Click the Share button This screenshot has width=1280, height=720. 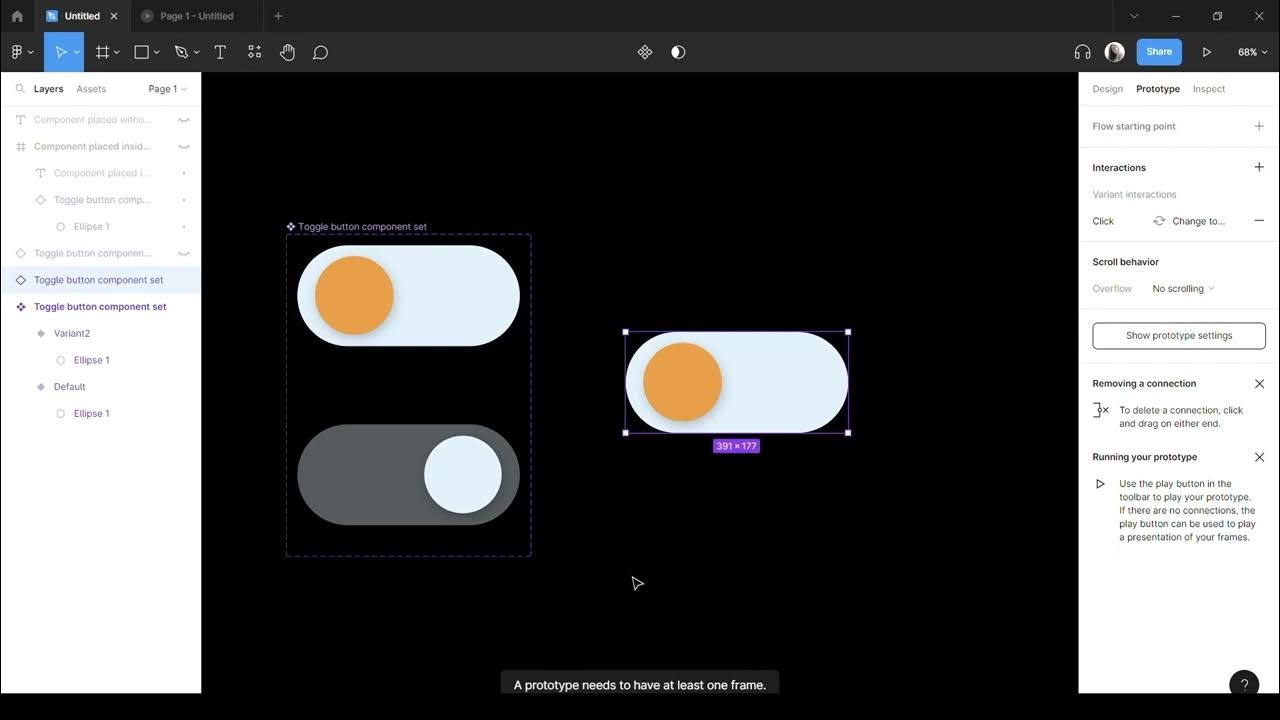[1159, 52]
